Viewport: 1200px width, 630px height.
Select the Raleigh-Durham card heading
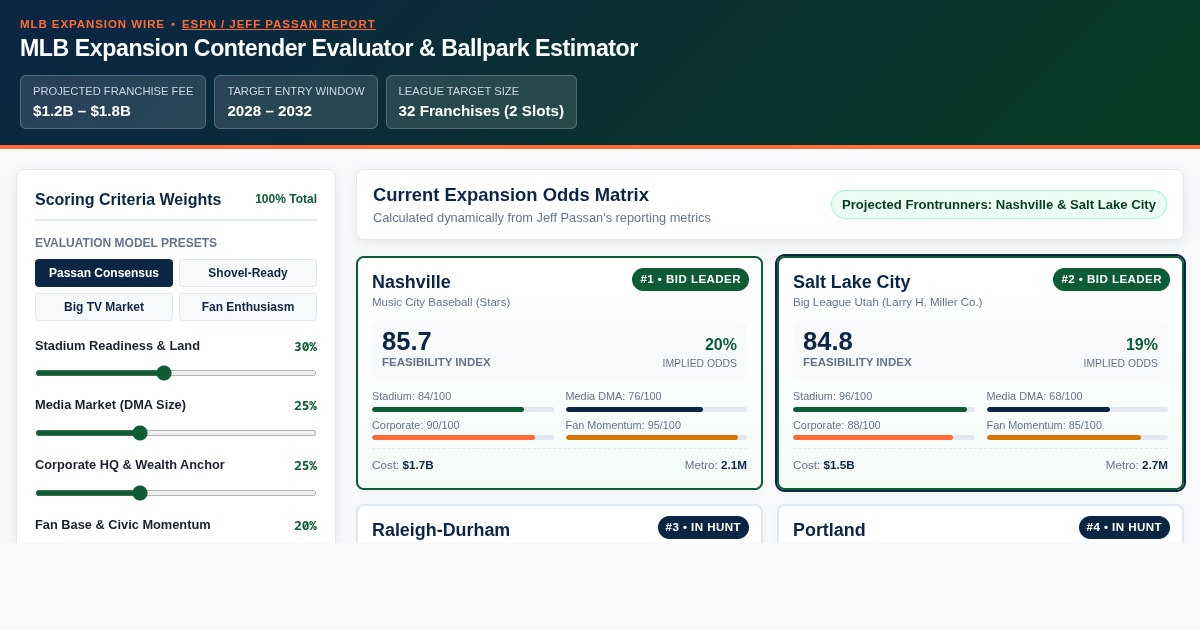coord(441,530)
